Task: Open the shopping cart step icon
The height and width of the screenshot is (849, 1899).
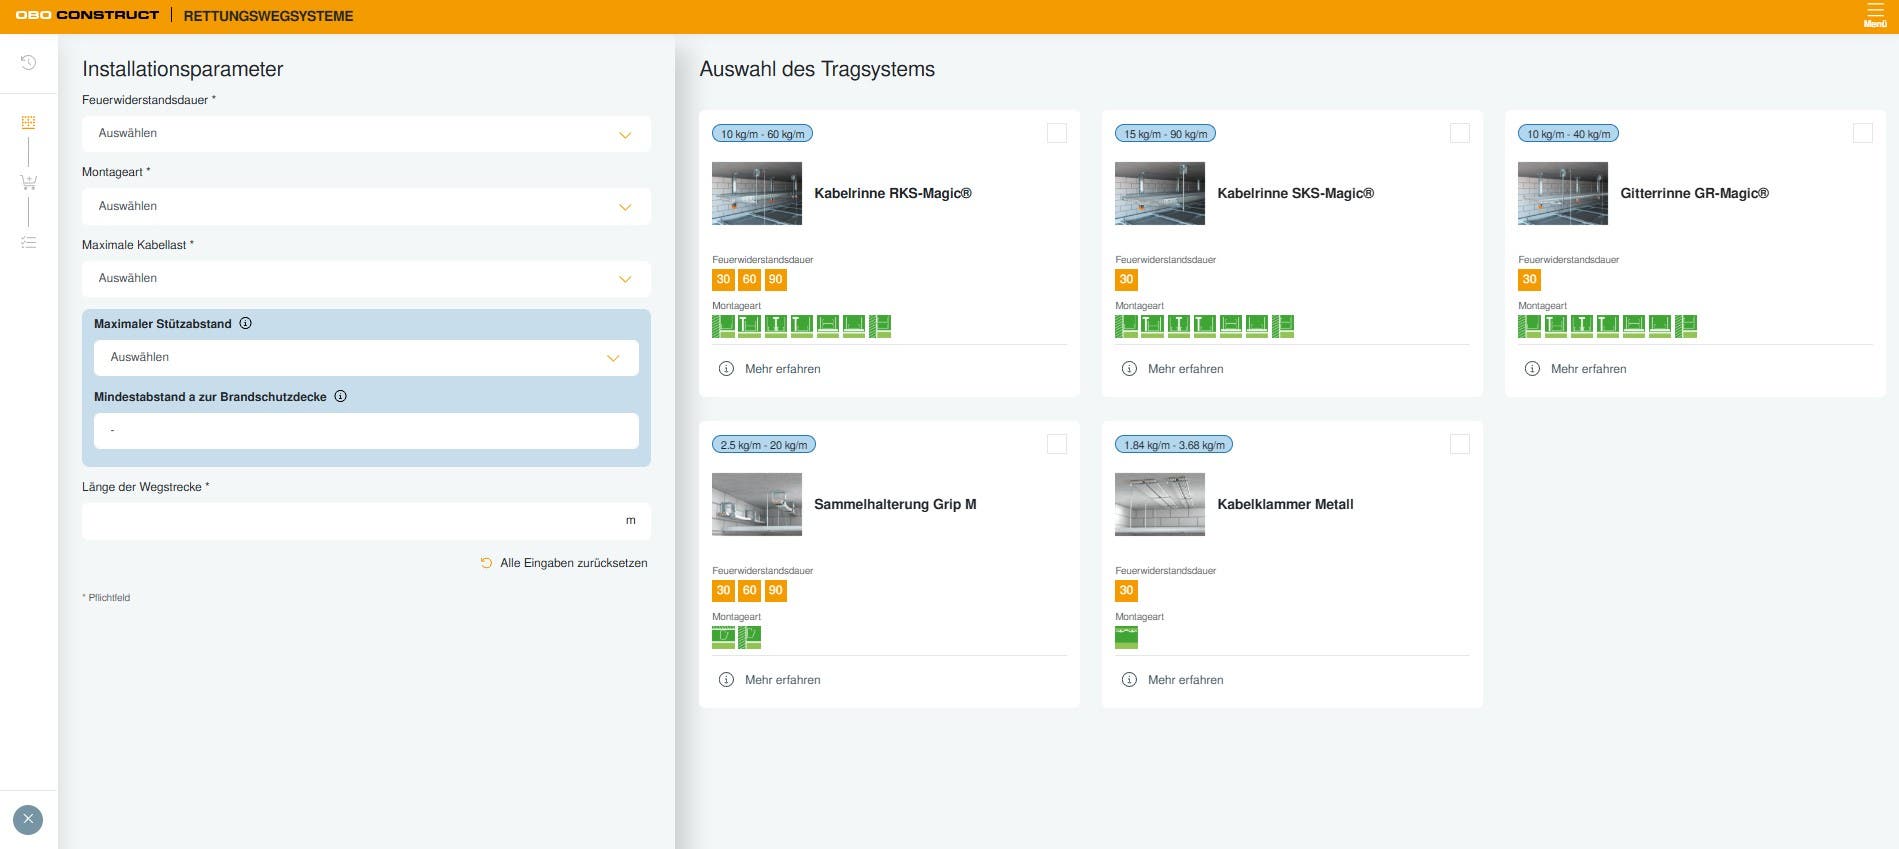Action: point(29,182)
